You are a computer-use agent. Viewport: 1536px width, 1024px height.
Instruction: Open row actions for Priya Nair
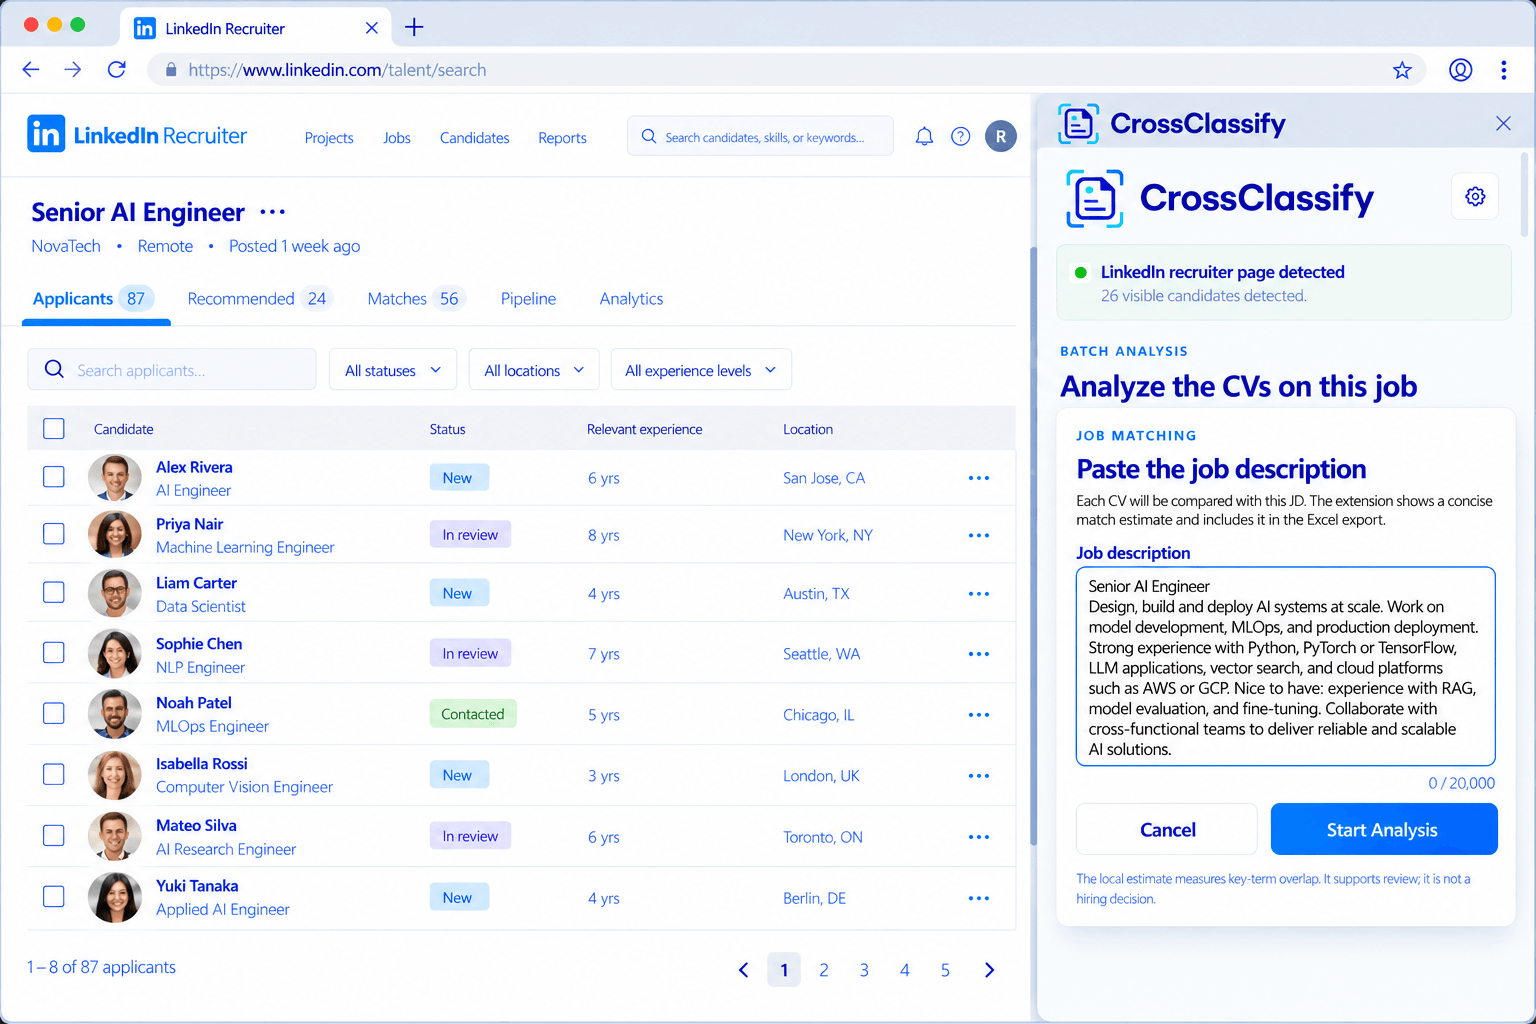[x=979, y=535]
